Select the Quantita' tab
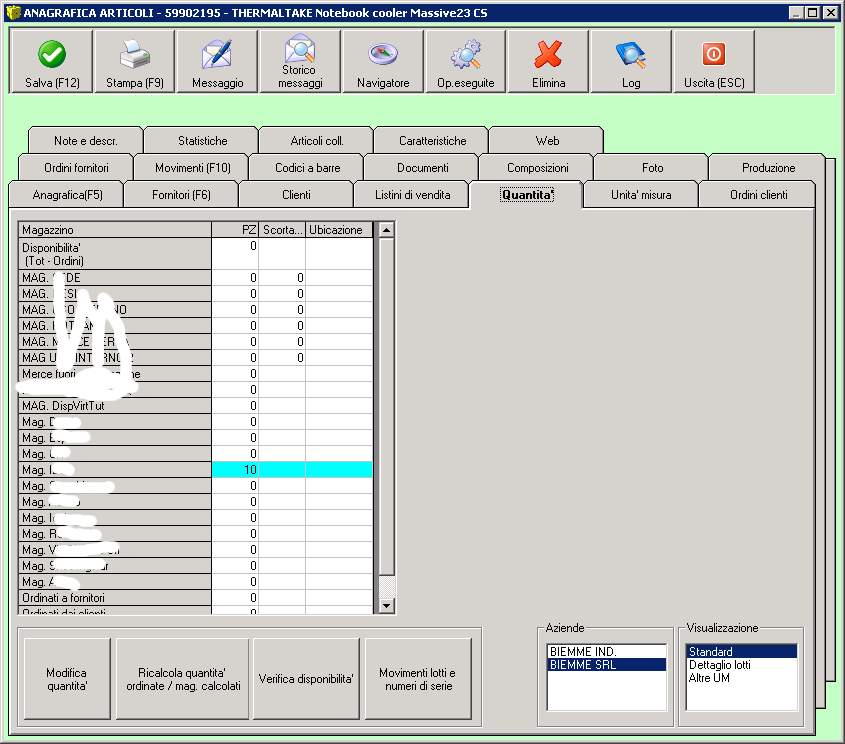Image resolution: width=845 pixels, height=744 pixels. (527, 194)
